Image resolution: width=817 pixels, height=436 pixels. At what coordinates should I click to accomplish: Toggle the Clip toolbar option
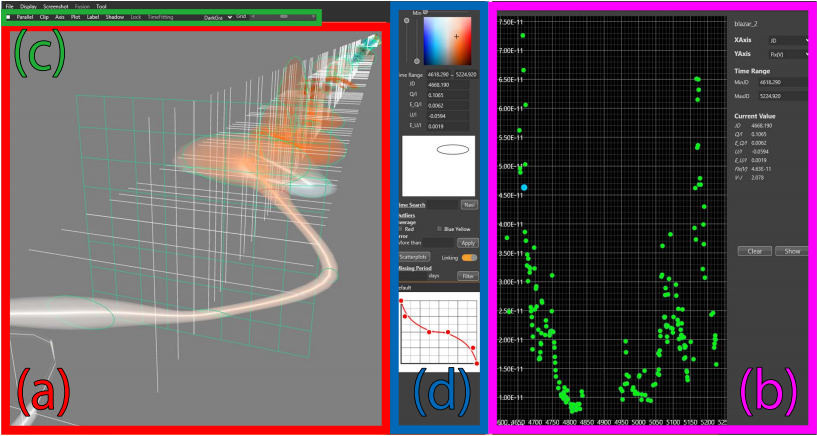coord(44,17)
